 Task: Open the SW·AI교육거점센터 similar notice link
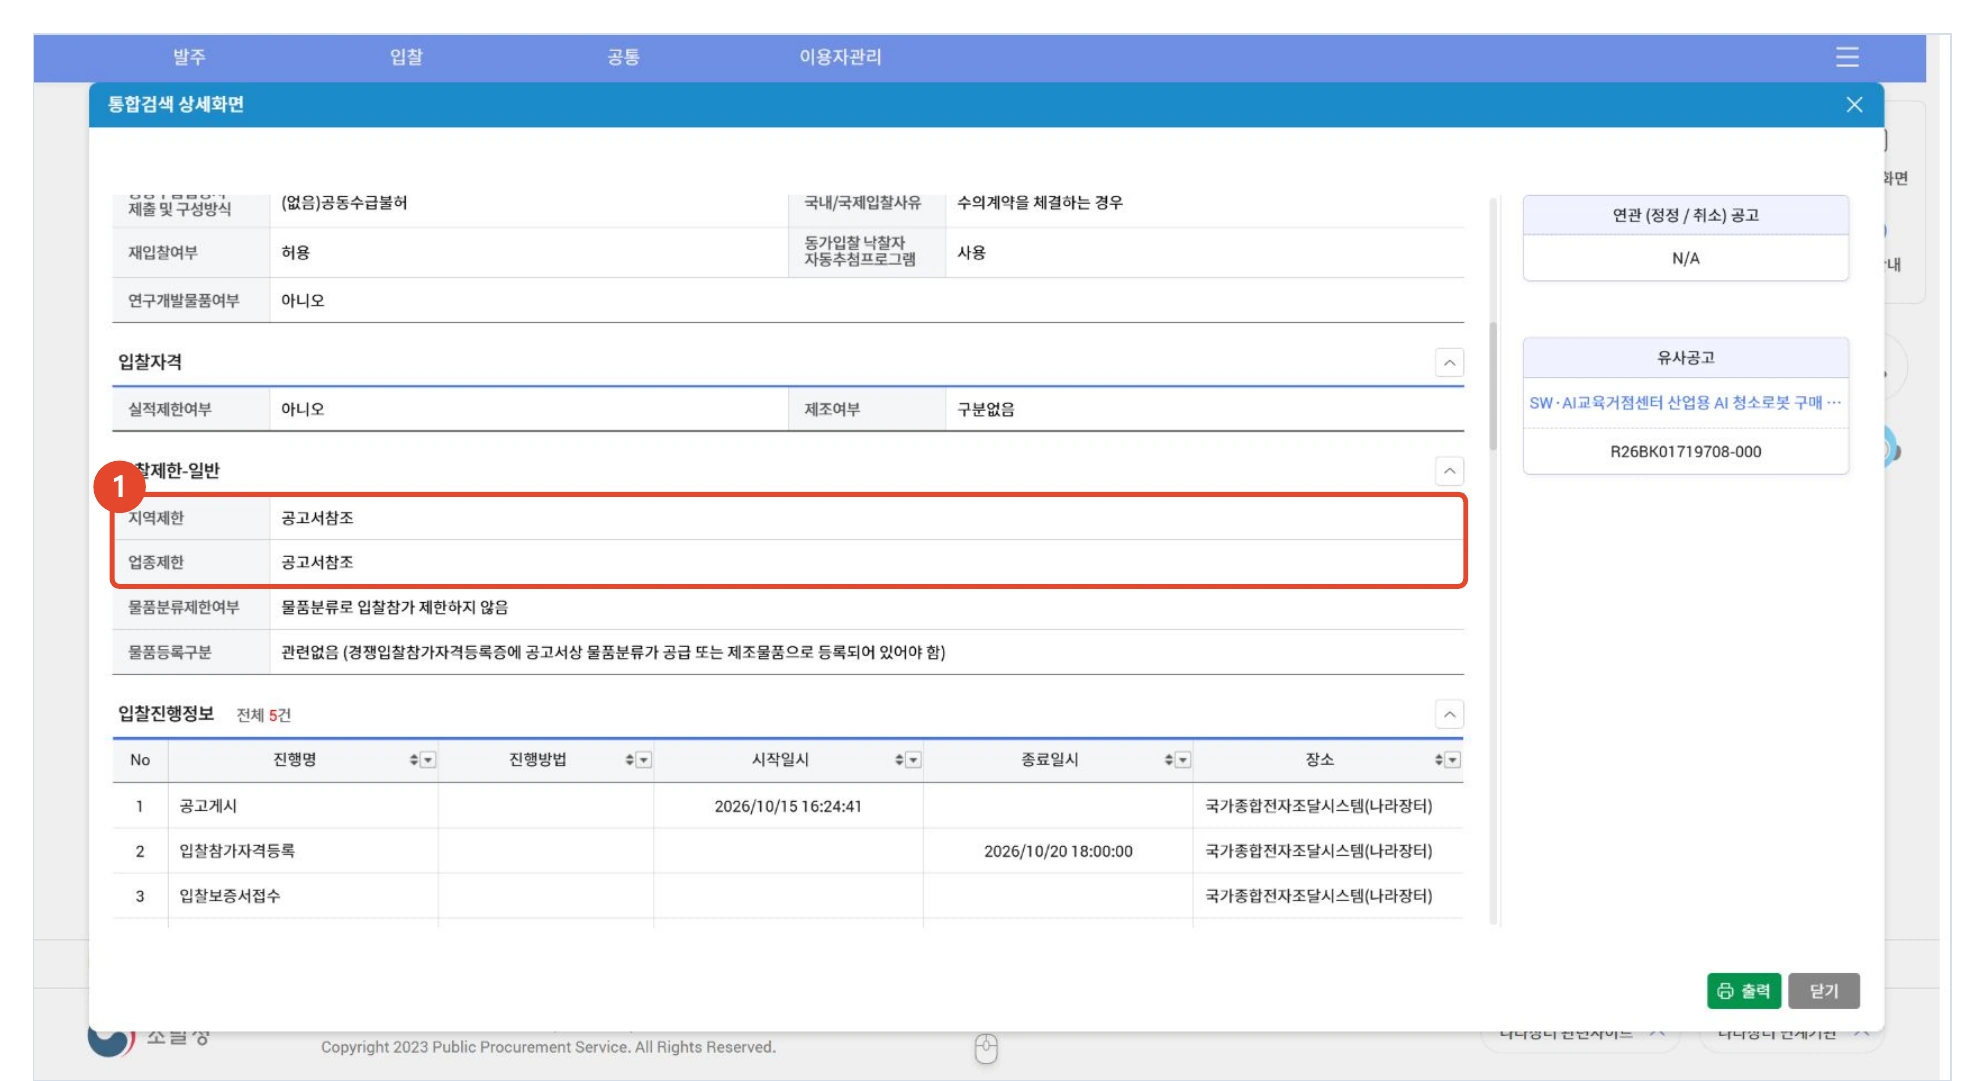click(1685, 403)
